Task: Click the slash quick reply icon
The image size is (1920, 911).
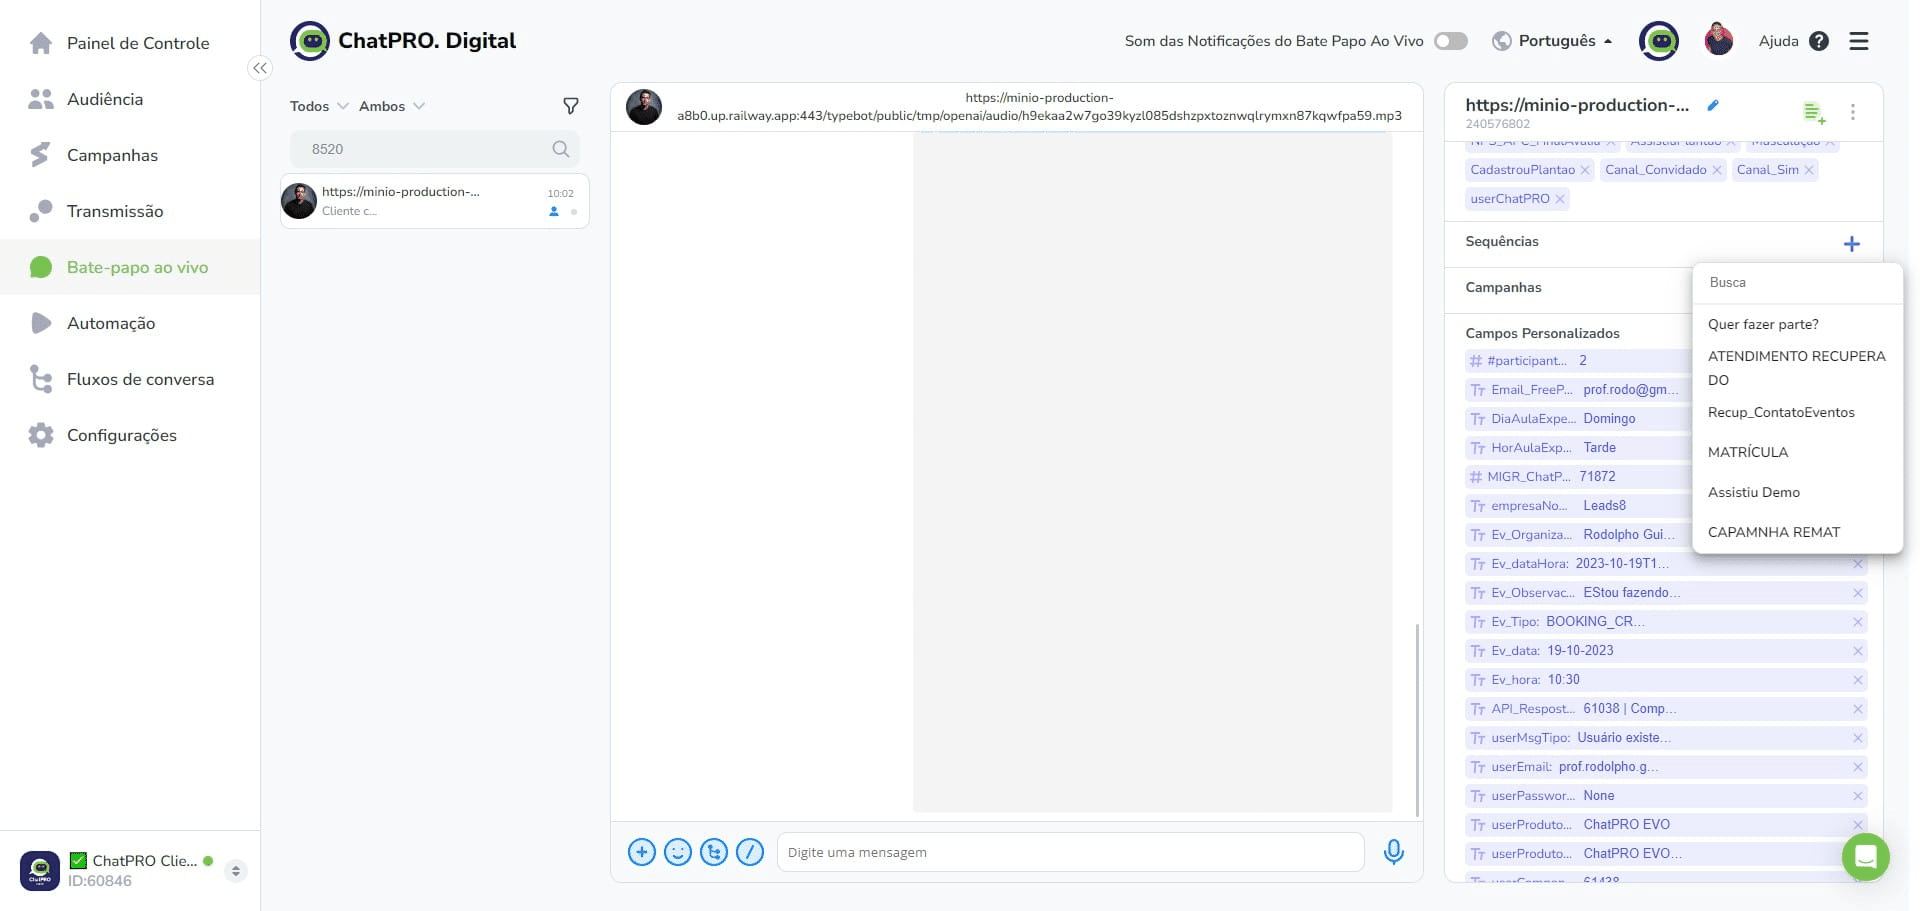Action: [750, 852]
